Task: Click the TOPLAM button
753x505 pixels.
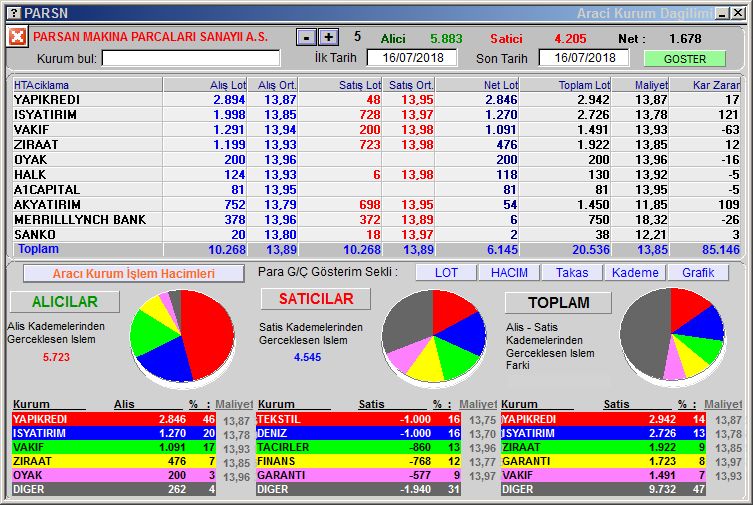Action: point(559,302)
